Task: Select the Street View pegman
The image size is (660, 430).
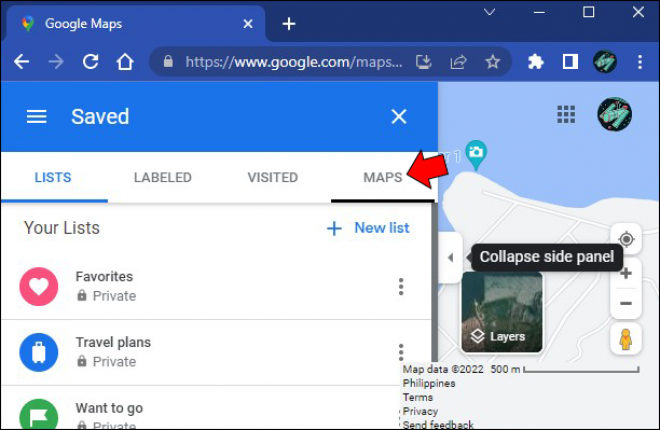Action: click(x=626, y=339)
